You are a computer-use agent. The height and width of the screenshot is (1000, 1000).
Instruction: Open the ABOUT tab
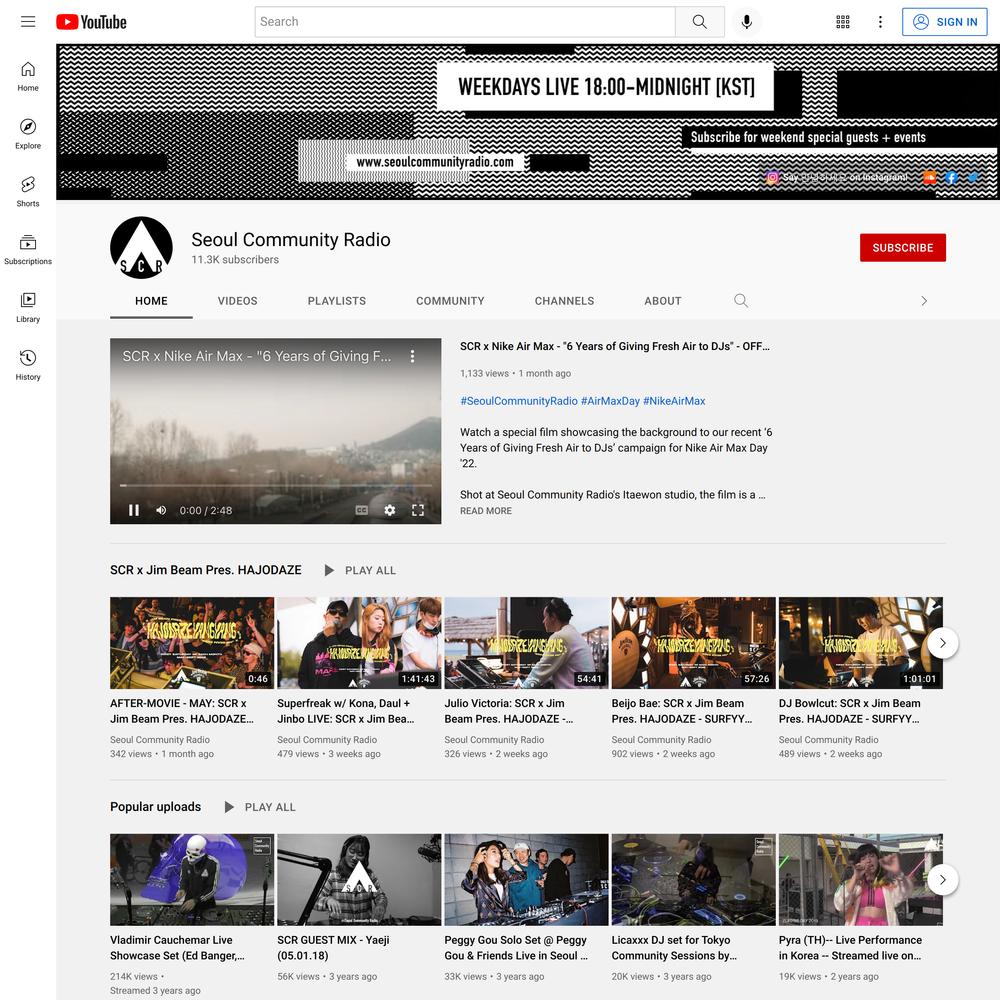663,301
